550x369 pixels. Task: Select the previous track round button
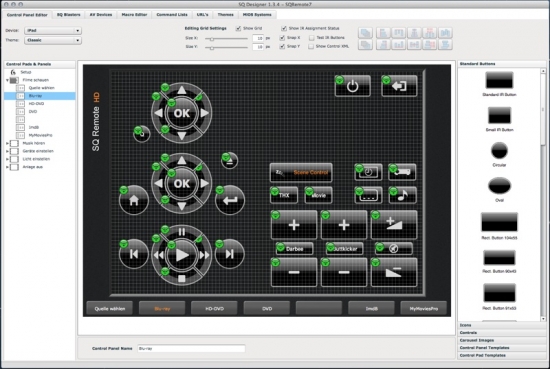pyautogui.click(x=134, y=254)
